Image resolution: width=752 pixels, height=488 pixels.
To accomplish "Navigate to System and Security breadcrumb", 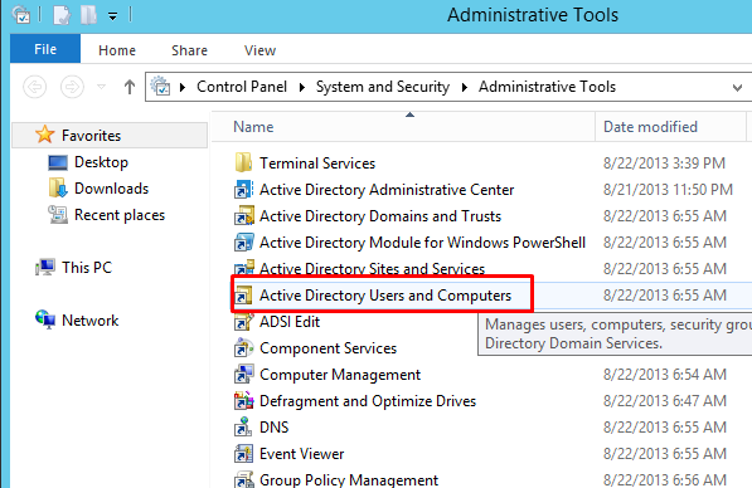I will point(382,87).
